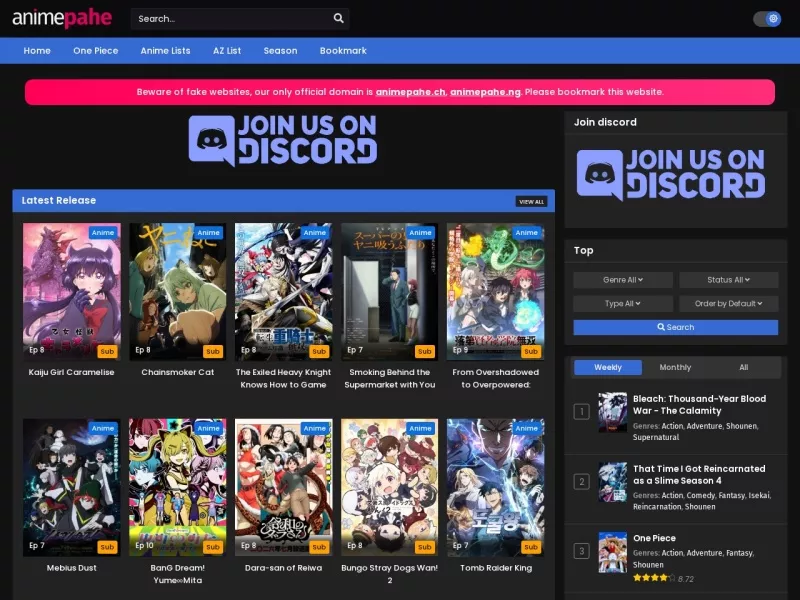Click the Sub badge on Smoking Behind the Supermarket
The width and height of the screenshot is (800, 600).
click(x=424, y=351)
